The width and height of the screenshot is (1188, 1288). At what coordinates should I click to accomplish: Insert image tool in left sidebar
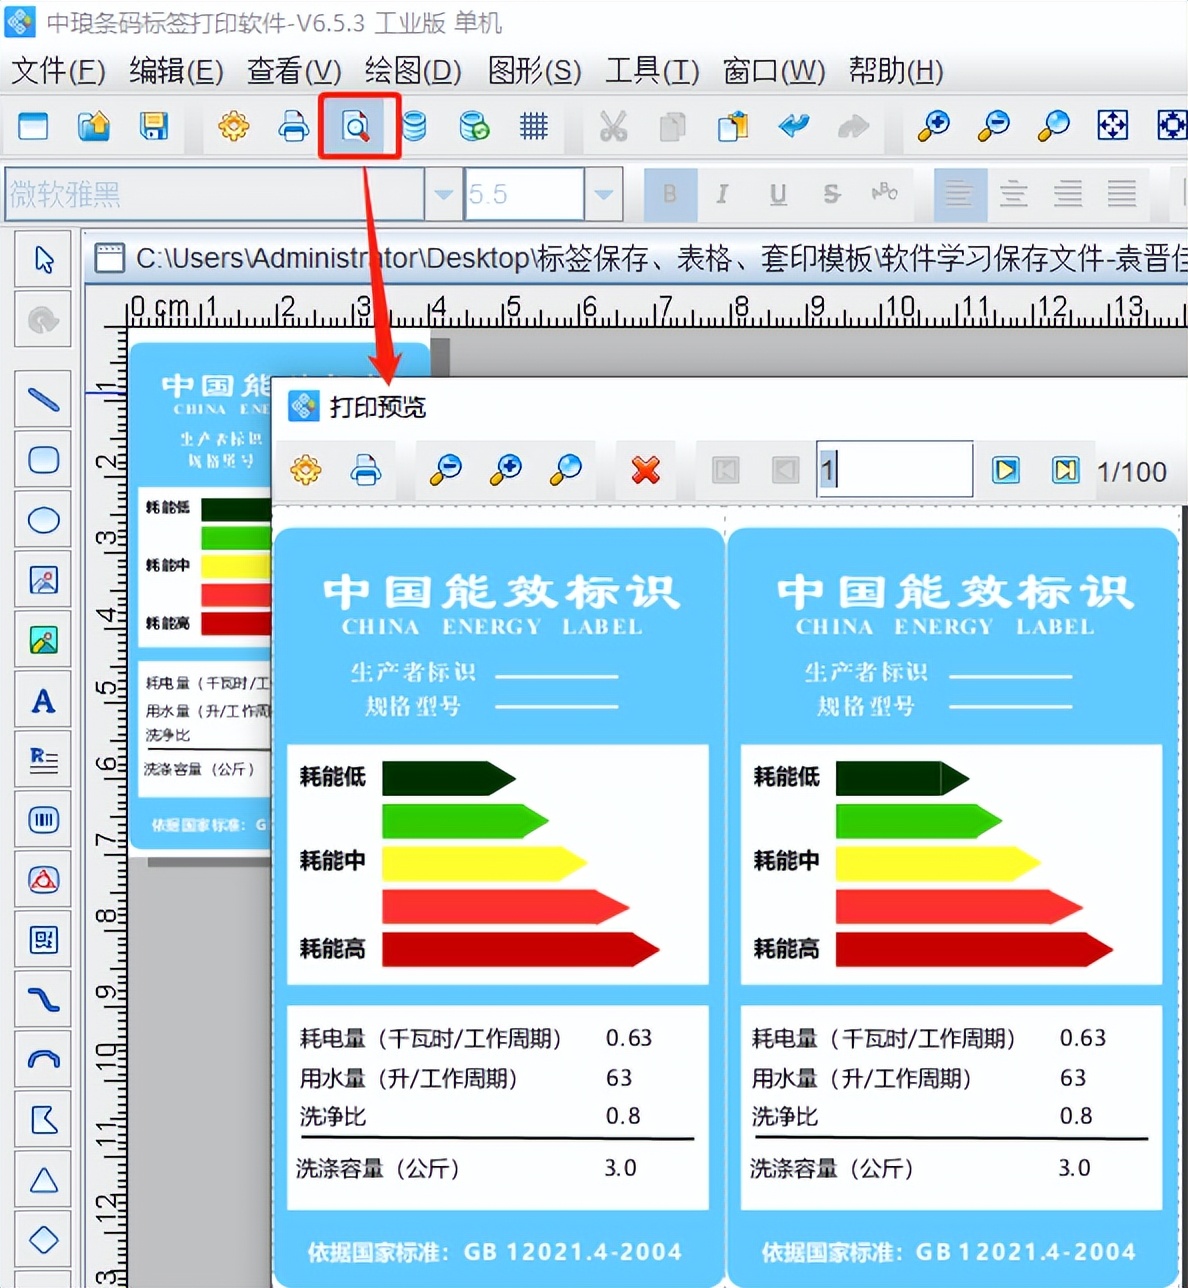[x=43, y=580]
